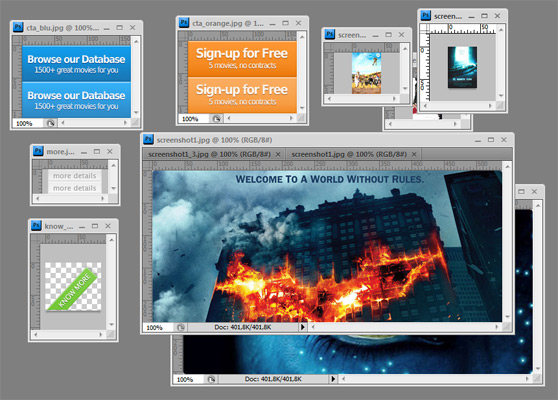Click scroll right arrow in cta_orange.jpg window
This screenshot has height=400, width=558.
pyautogui.click(x=291, y=118)
